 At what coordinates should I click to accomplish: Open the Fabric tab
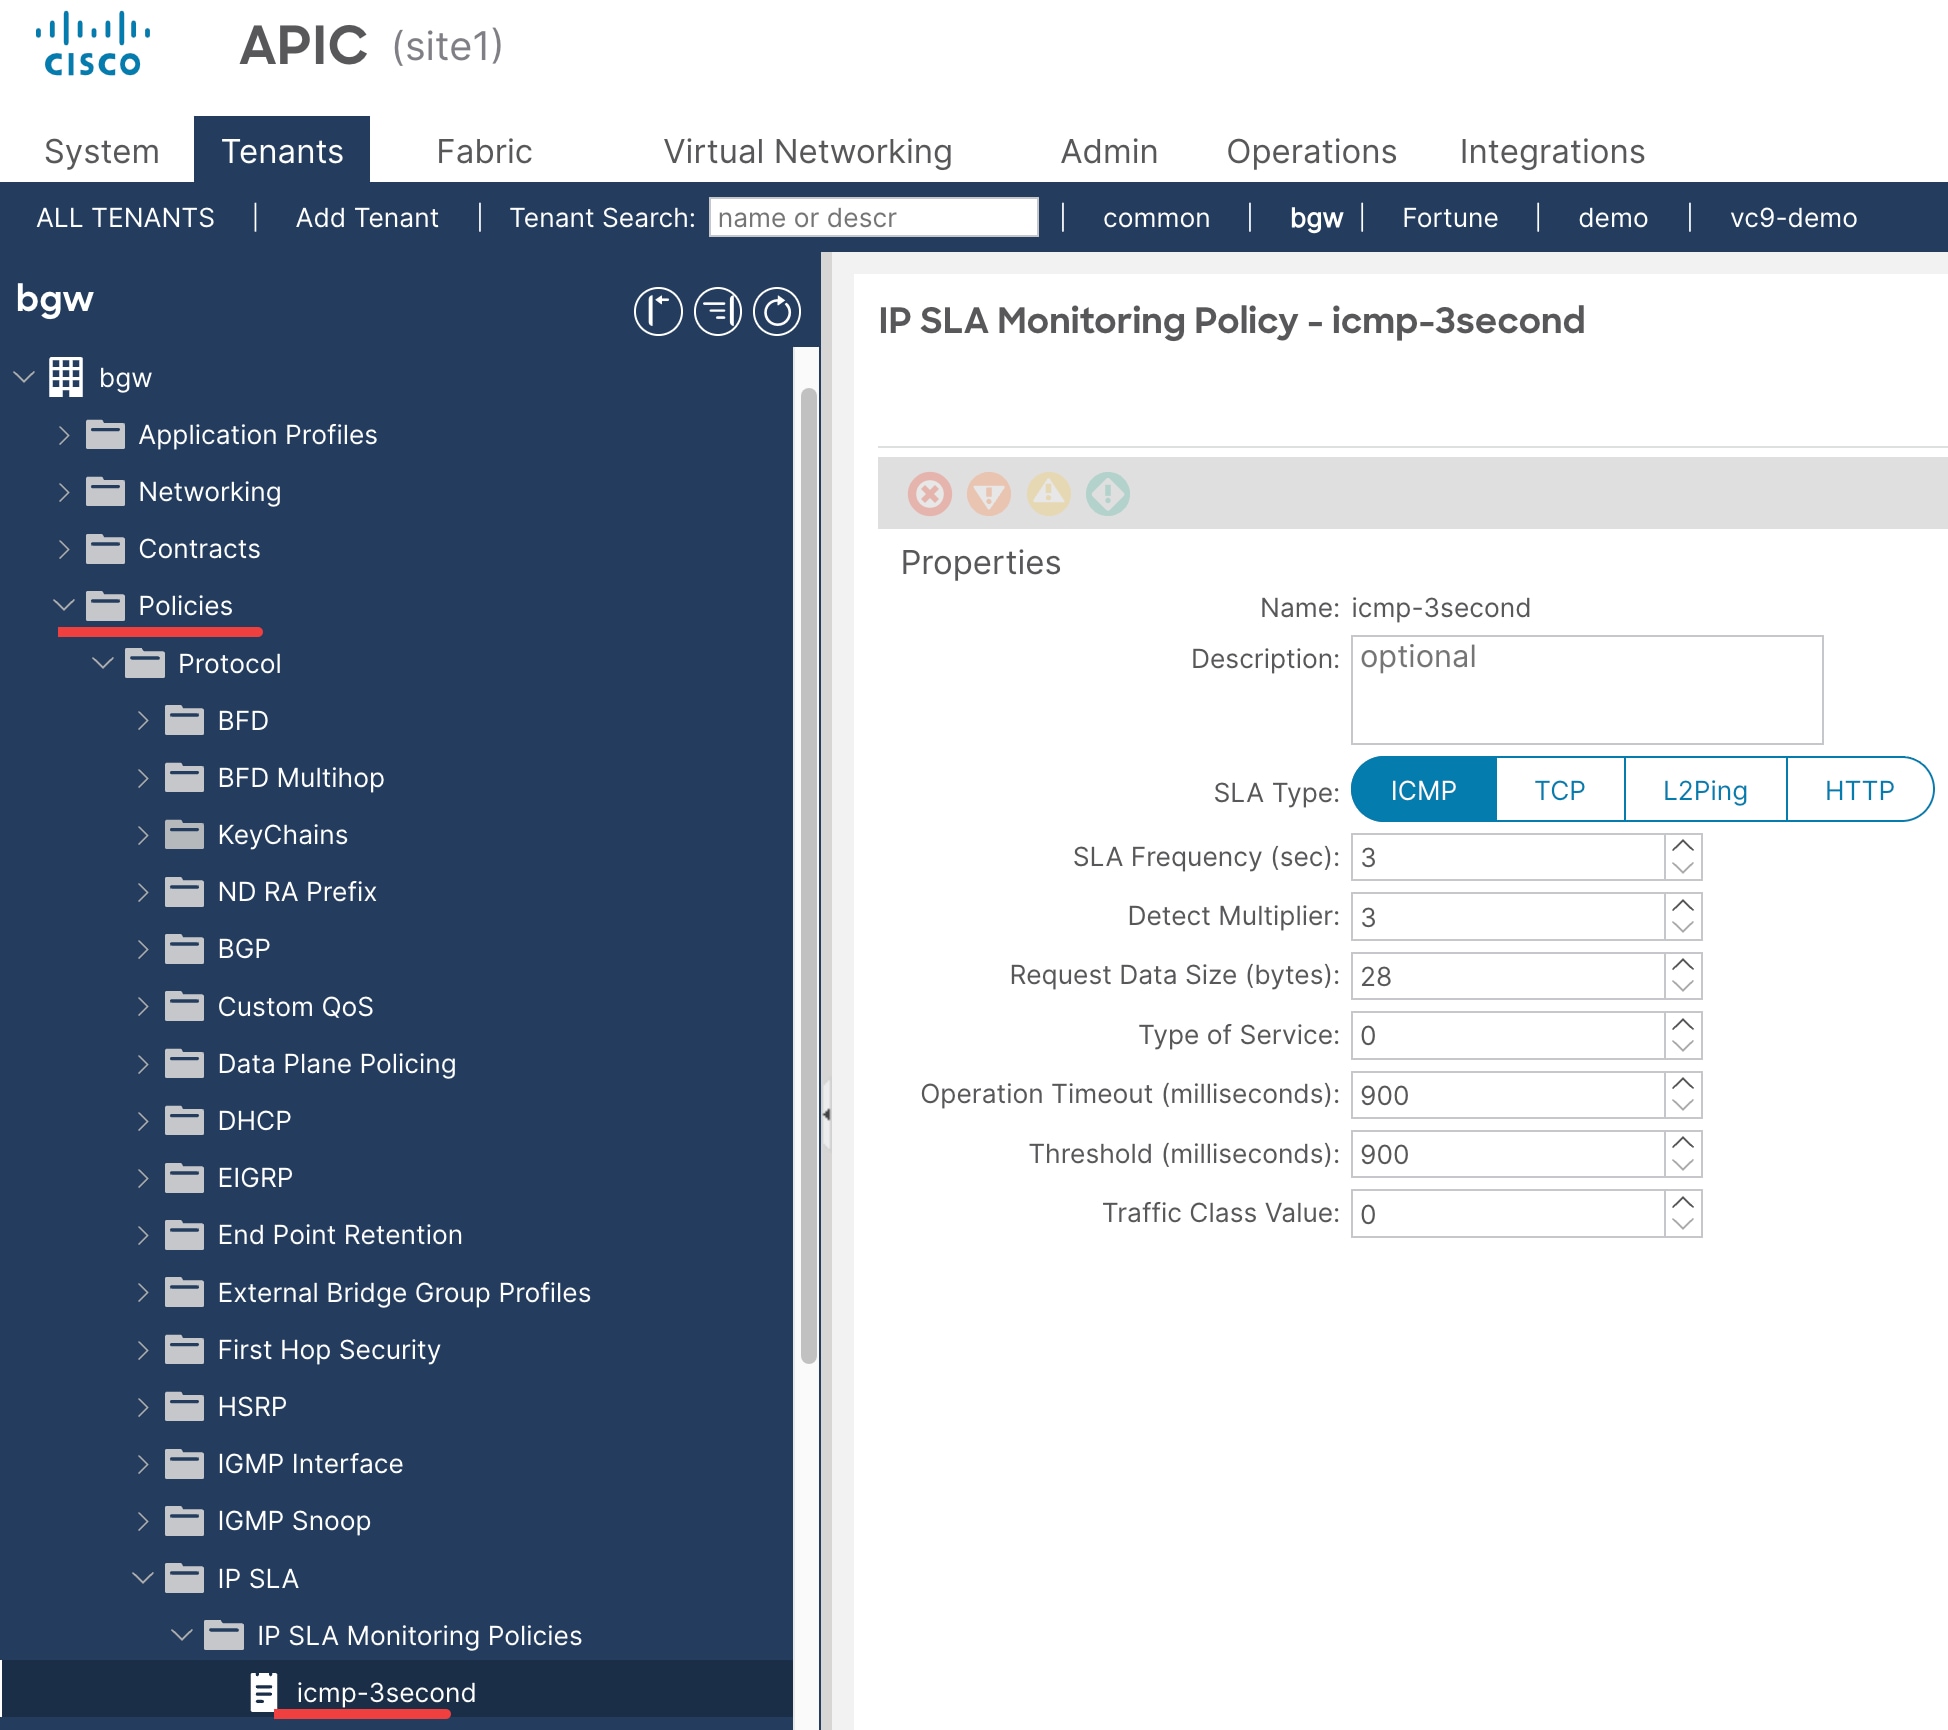(x=484, y=151)
